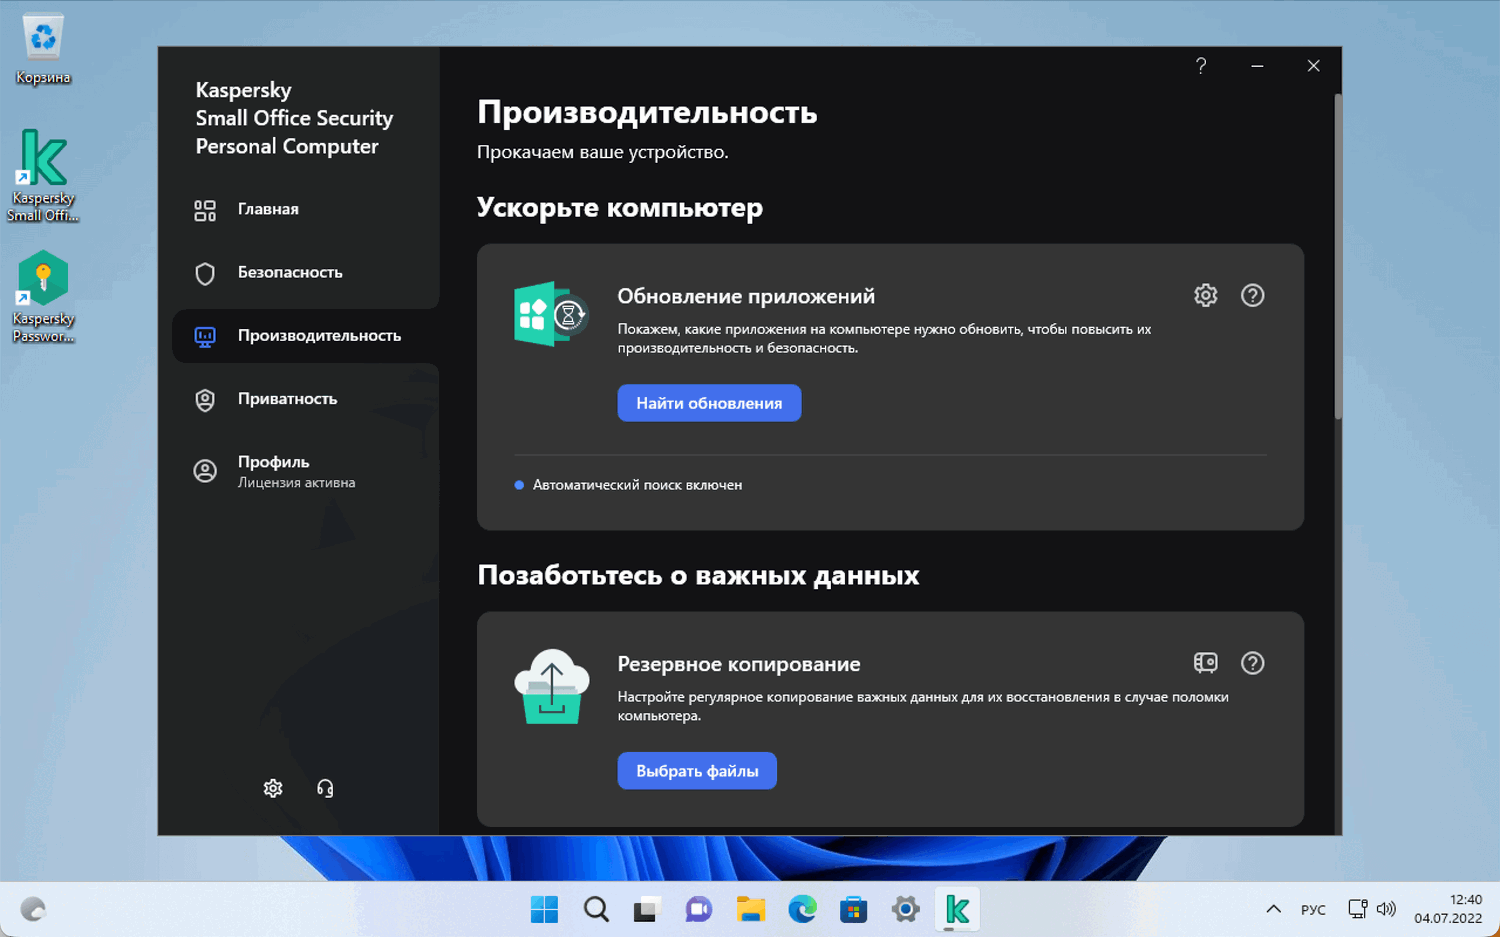Open File Explorer from taskbar
Image resolution: width=1500 pixels, height=937 pixels.
[750, 909]
